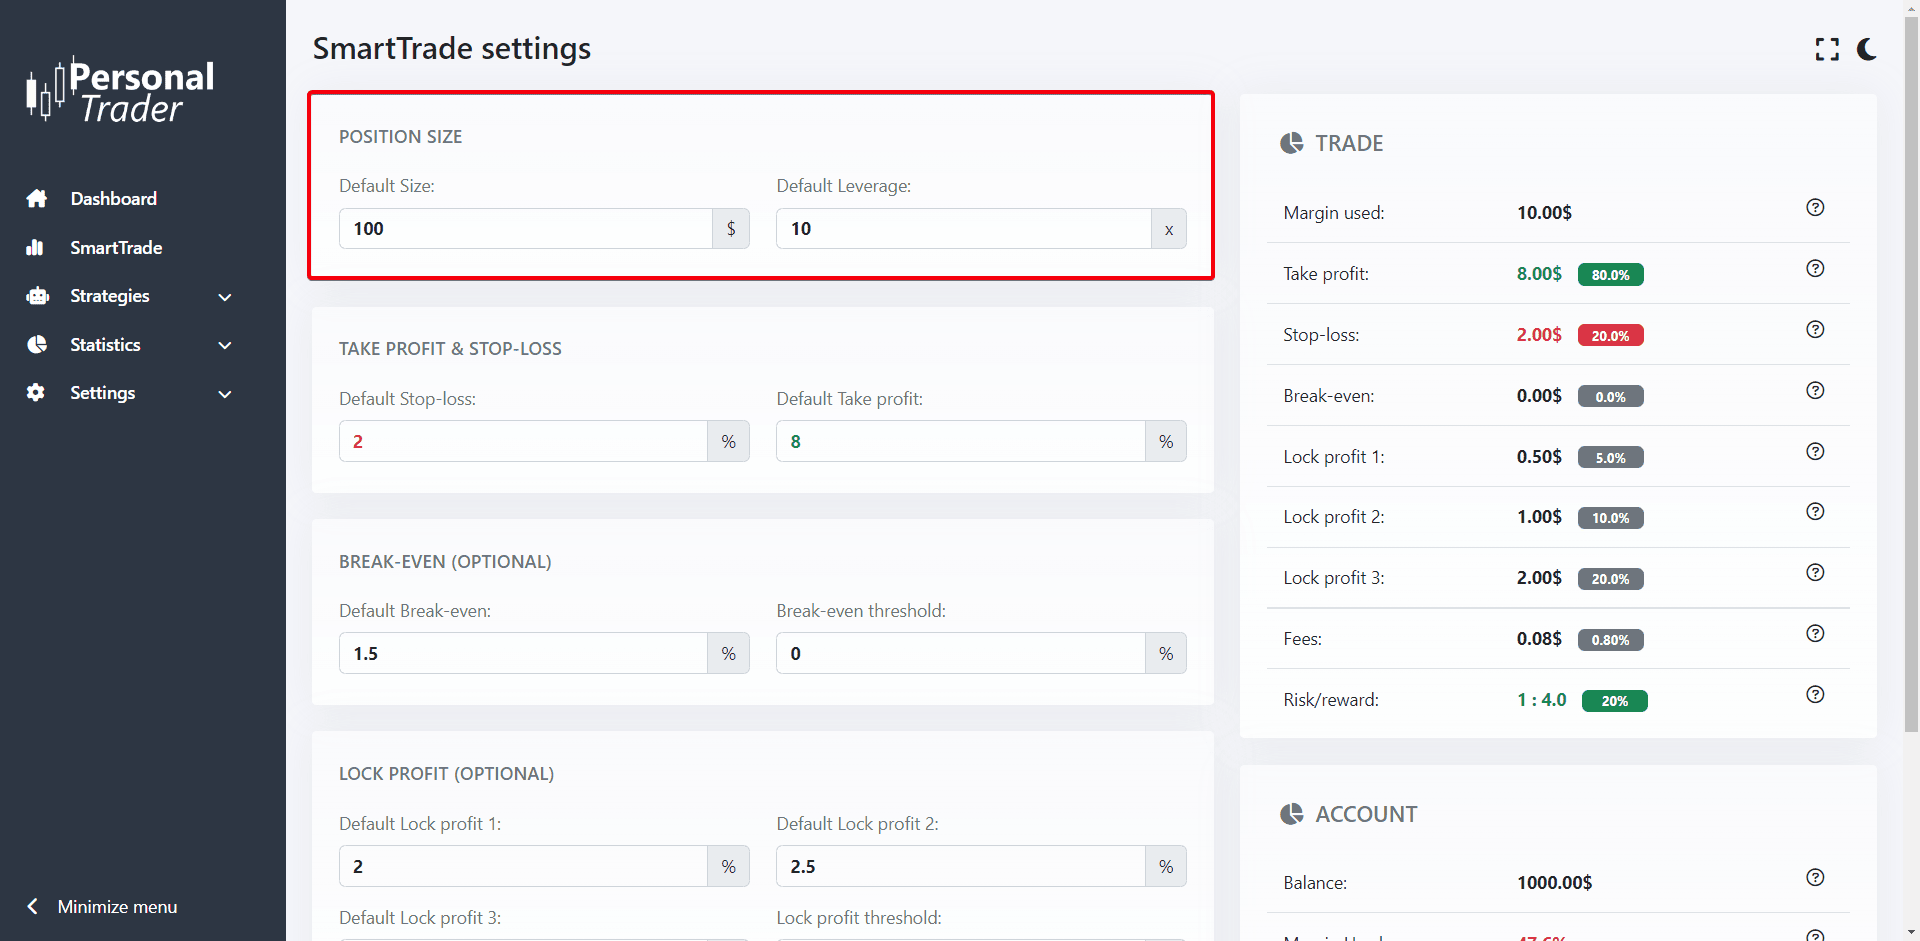Viewport: 1920px width, 941px height.
Task: Click the Break-even threshold input
Action: (960, 654)
